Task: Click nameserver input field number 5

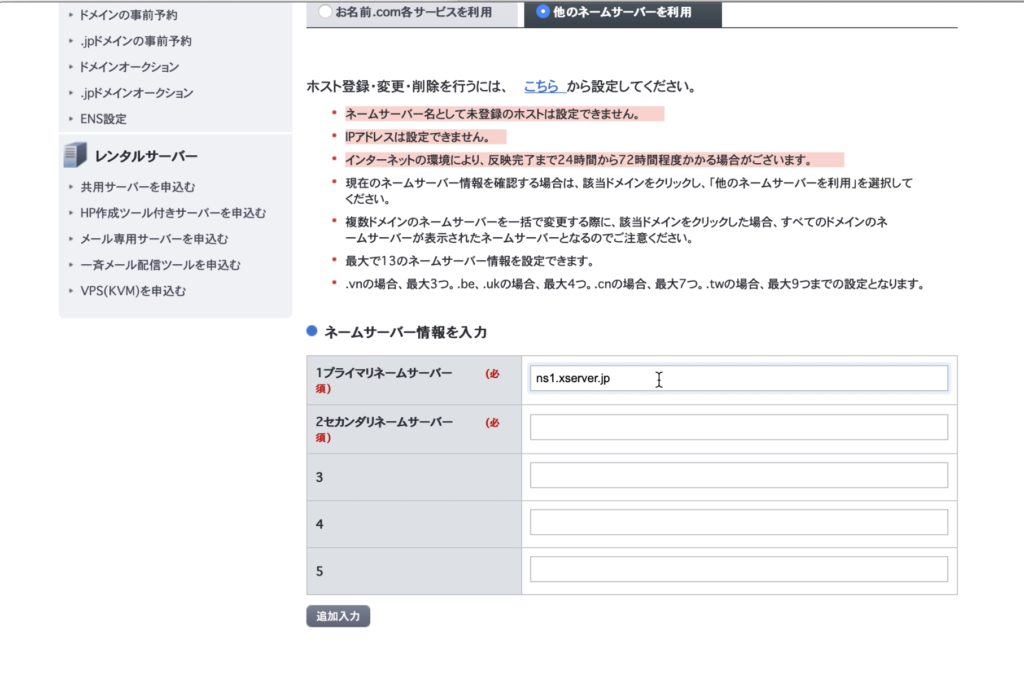Action: [x=738, y=569]
